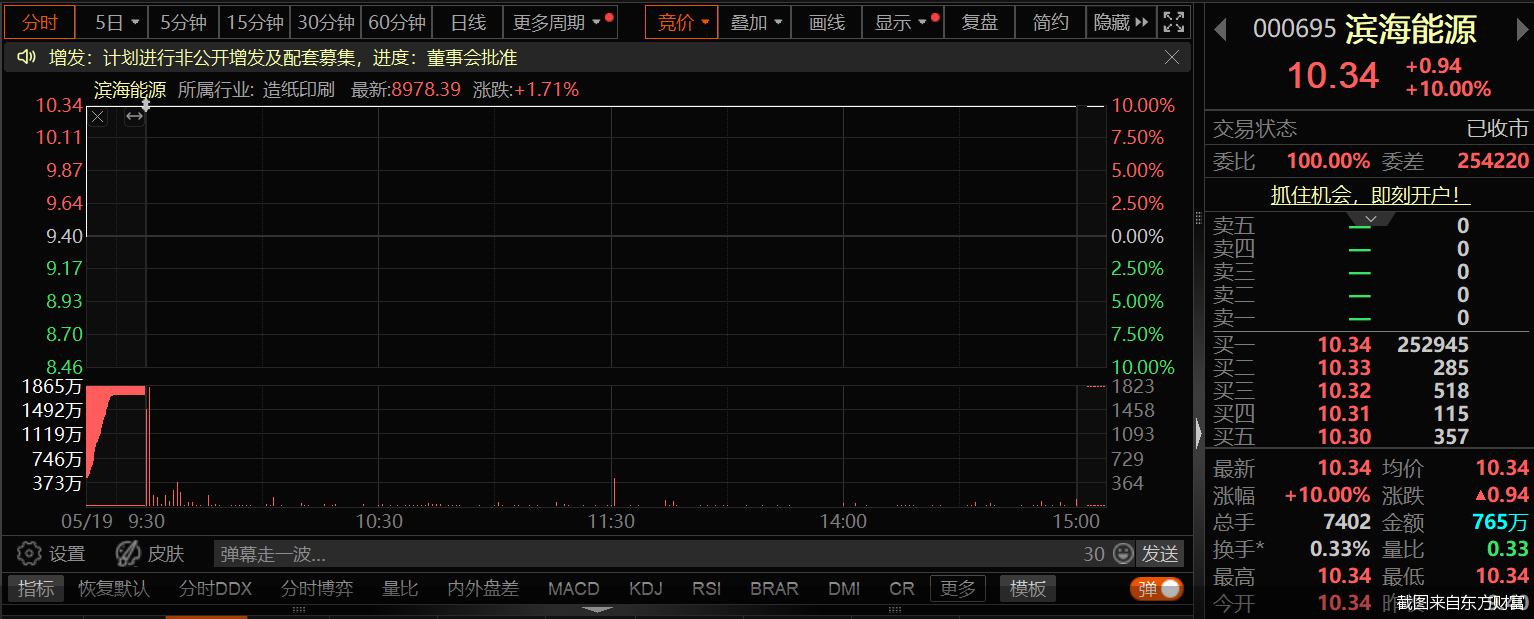The width and height of the screenshot is (1534, 619).
Task: Select the 量比 indicator
Action: (x=400, y=589)
